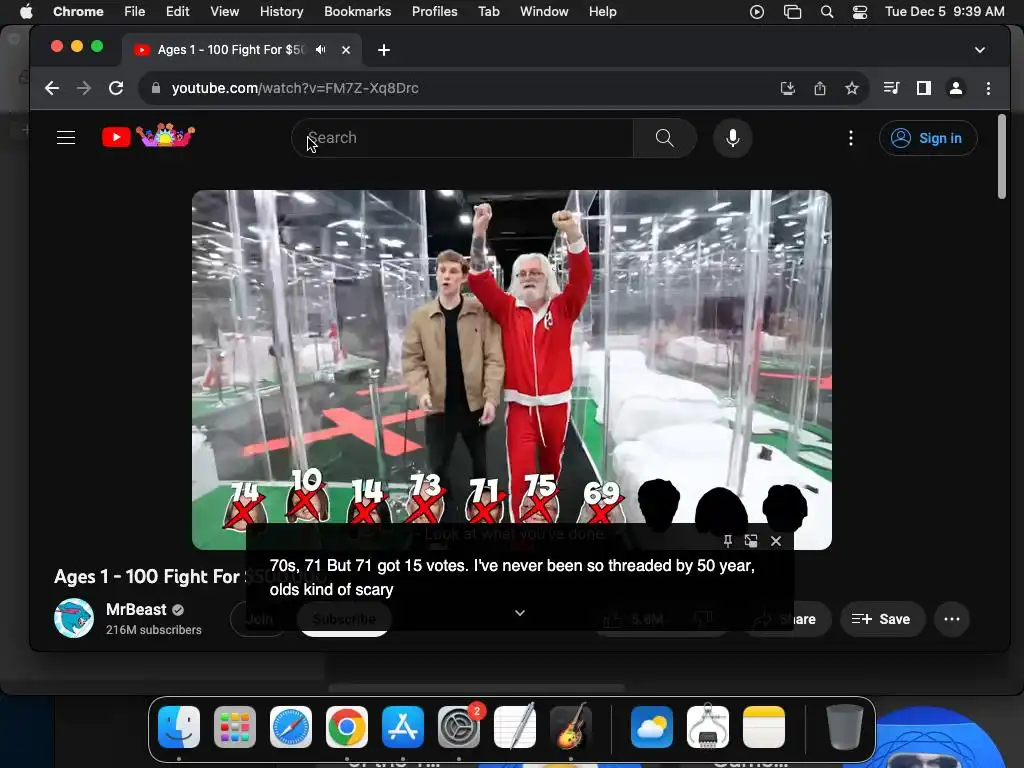1024x768 pixels.
Task: Open the Apple menu
Action: 25,12
